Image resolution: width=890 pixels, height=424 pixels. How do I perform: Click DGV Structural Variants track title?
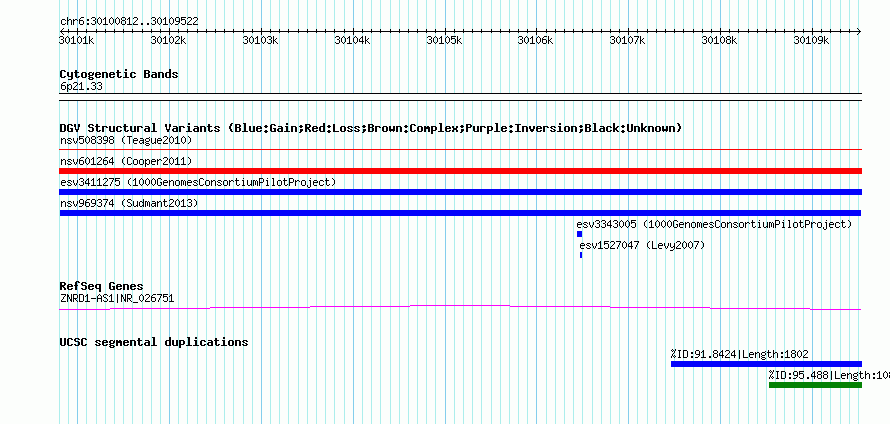coord(371,128)
